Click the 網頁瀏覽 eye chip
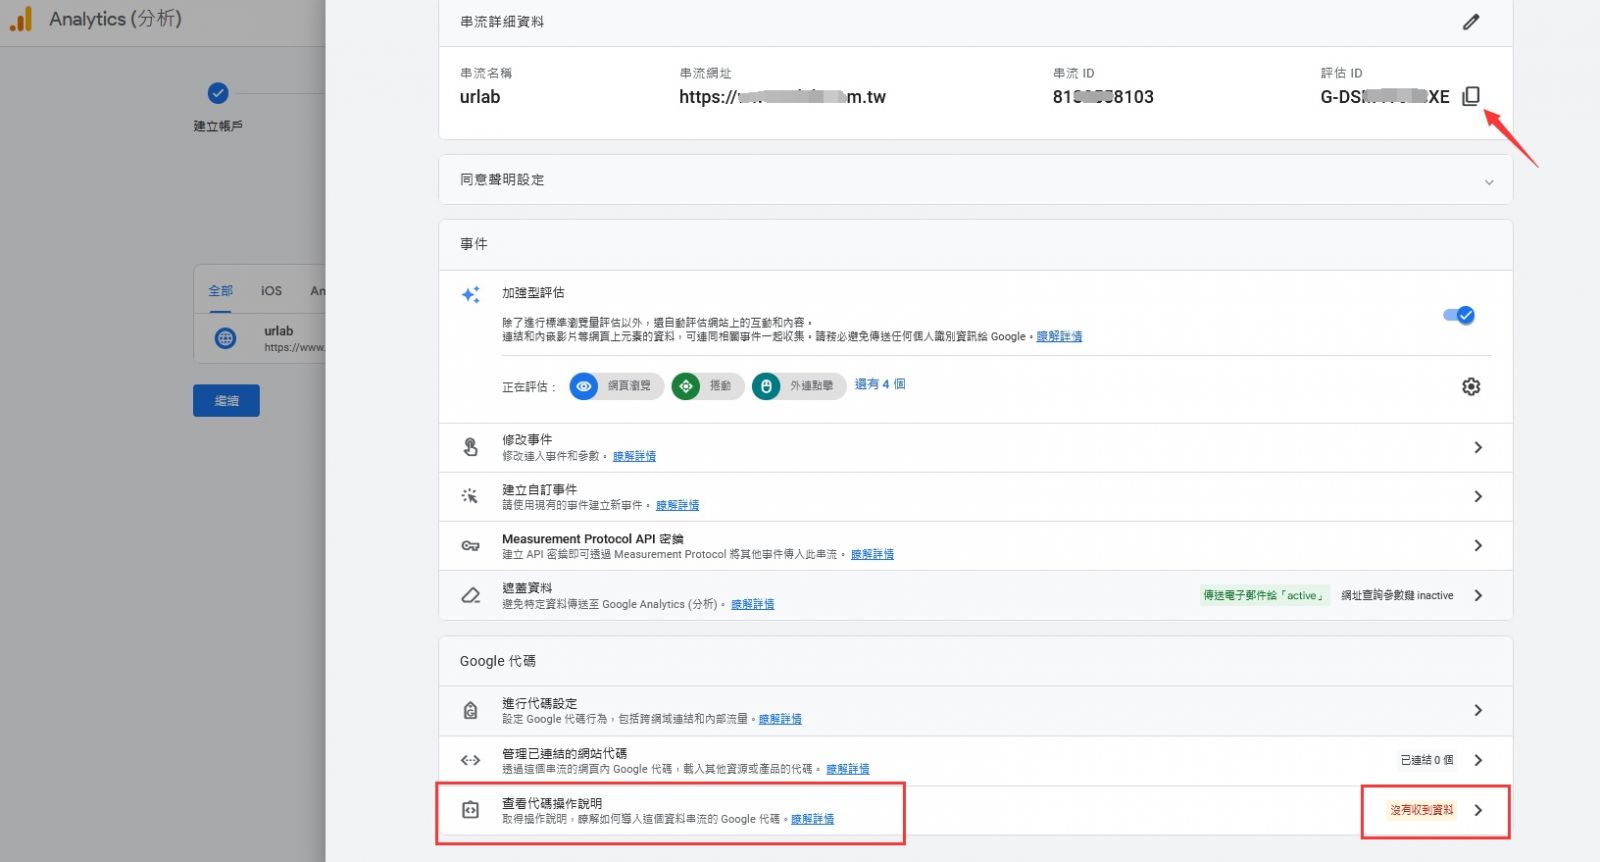1600x862 pixels. [x=616, y=386]
